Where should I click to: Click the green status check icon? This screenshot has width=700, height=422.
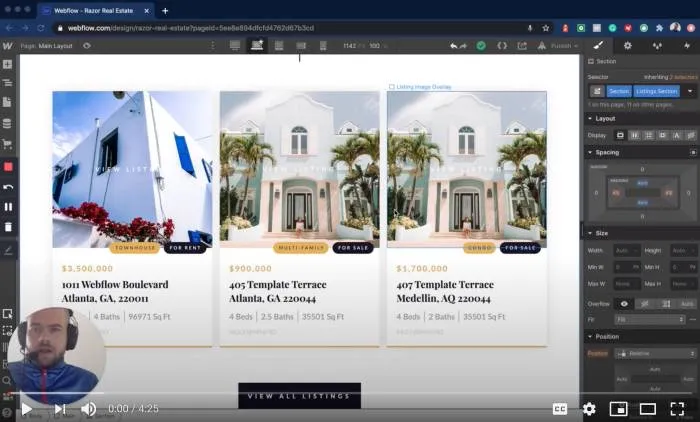point(481,46)
